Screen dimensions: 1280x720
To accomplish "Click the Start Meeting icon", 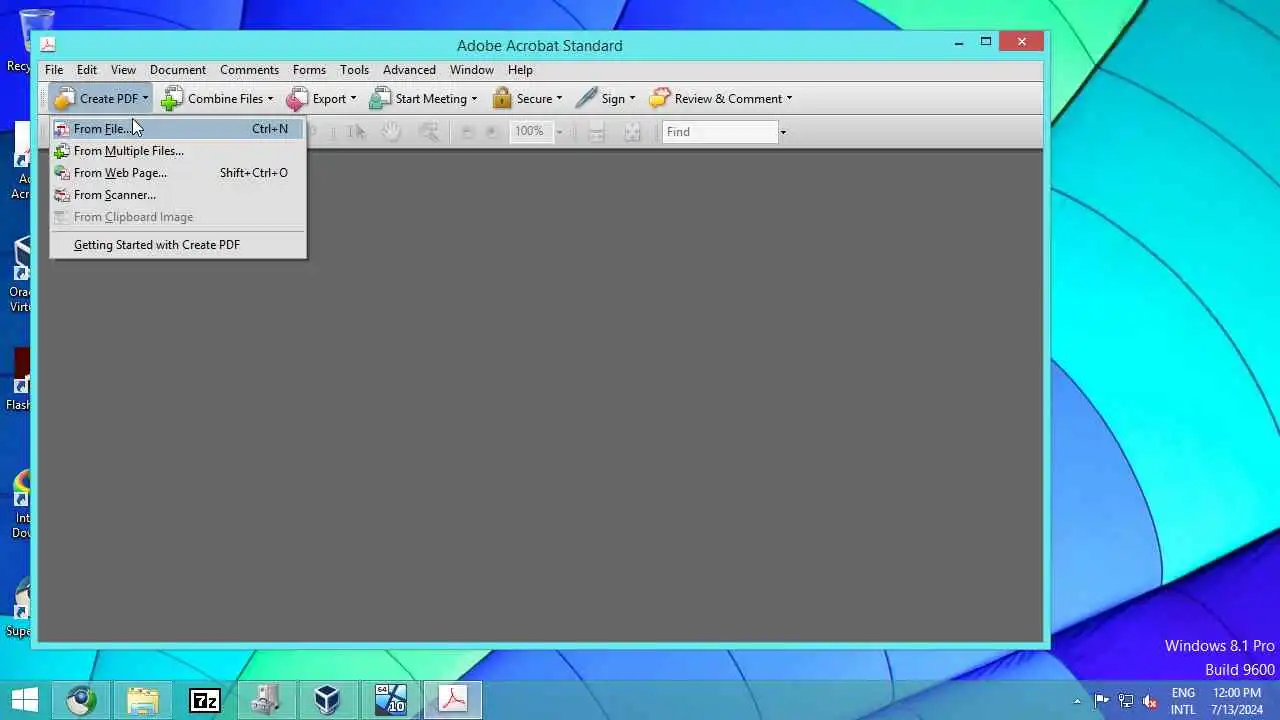I will click(x=380, y=98).
